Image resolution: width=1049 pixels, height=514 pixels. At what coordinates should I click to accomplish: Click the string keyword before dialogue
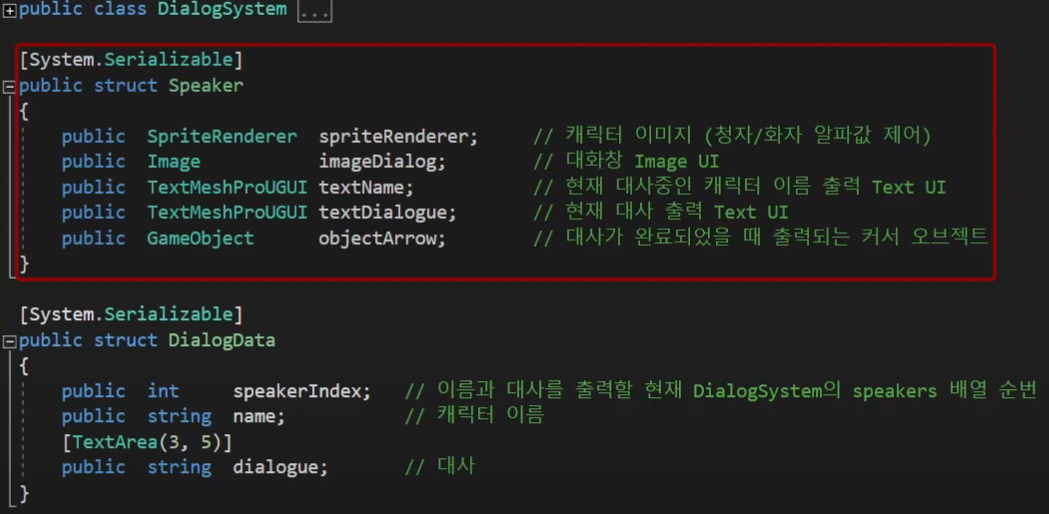pyautogui.click(x=179, y=467)
